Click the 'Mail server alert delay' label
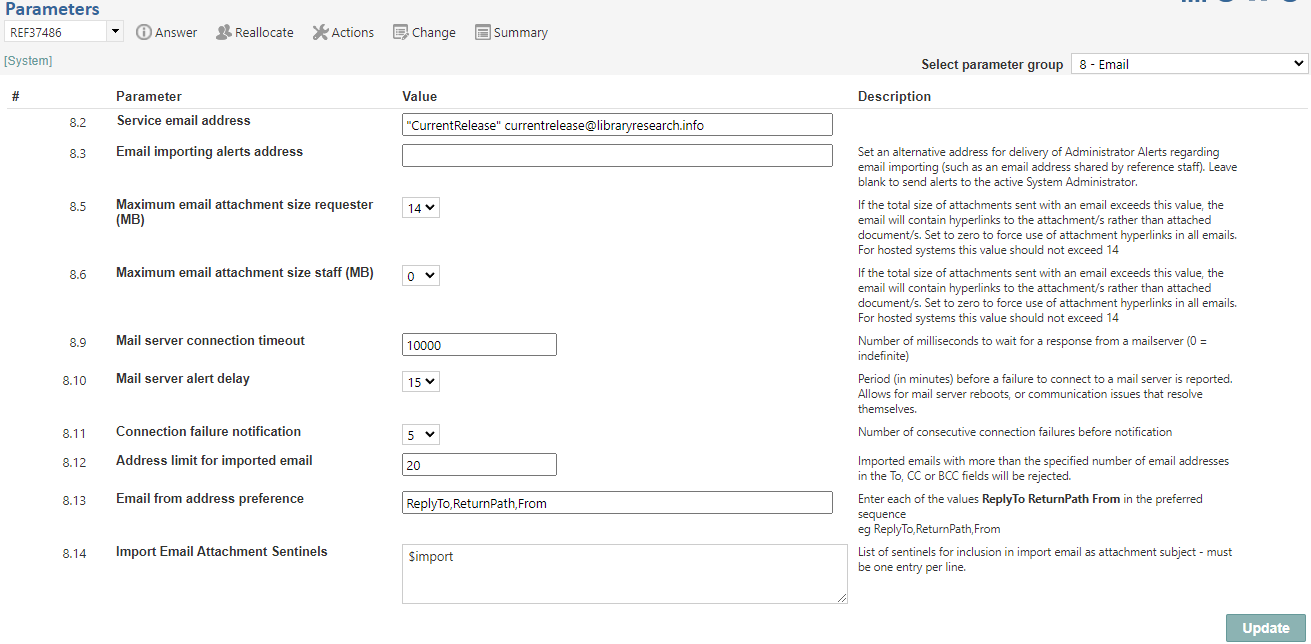 pos(183,378)
